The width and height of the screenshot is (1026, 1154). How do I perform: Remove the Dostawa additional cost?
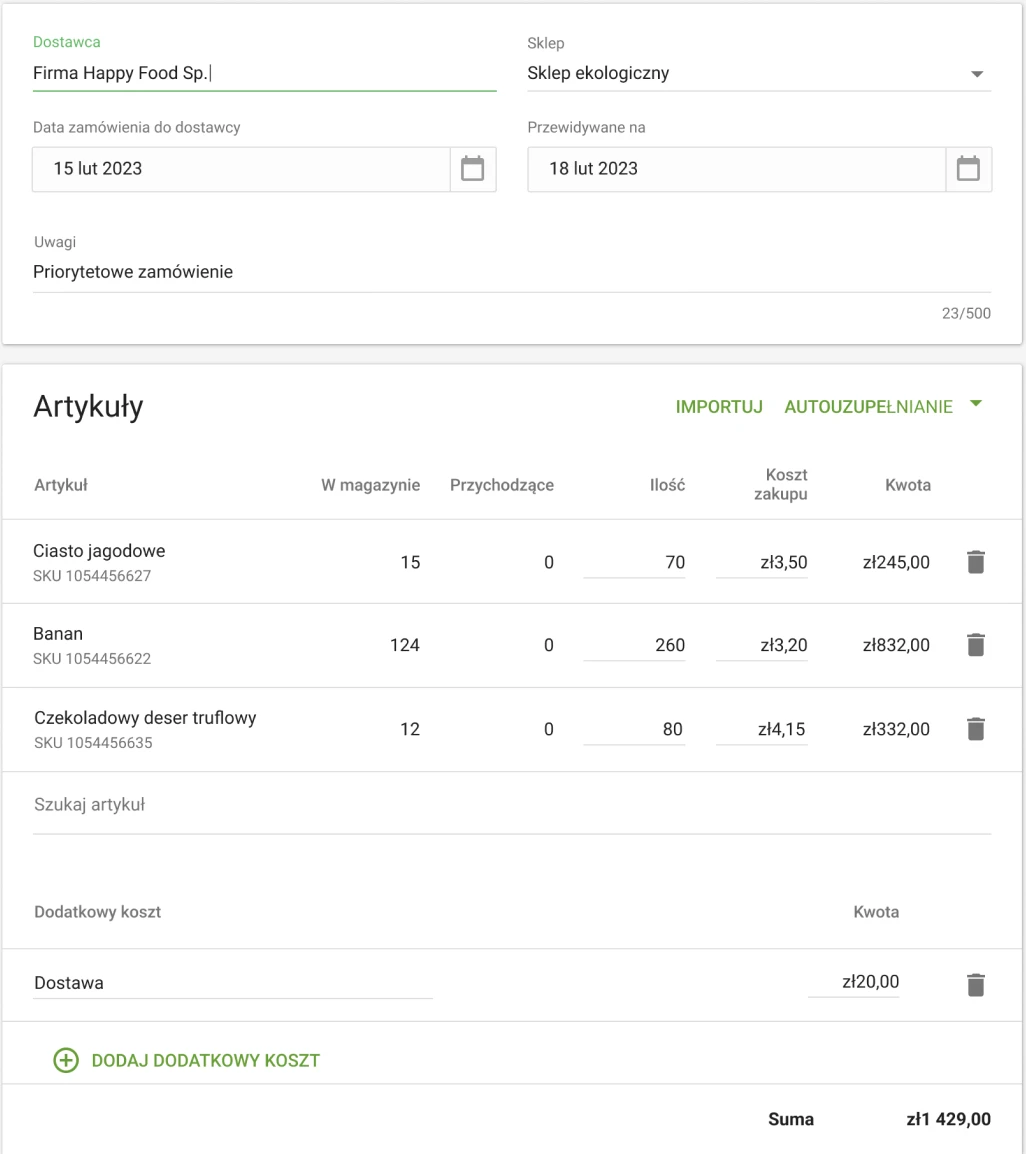(x=976, y=984)
